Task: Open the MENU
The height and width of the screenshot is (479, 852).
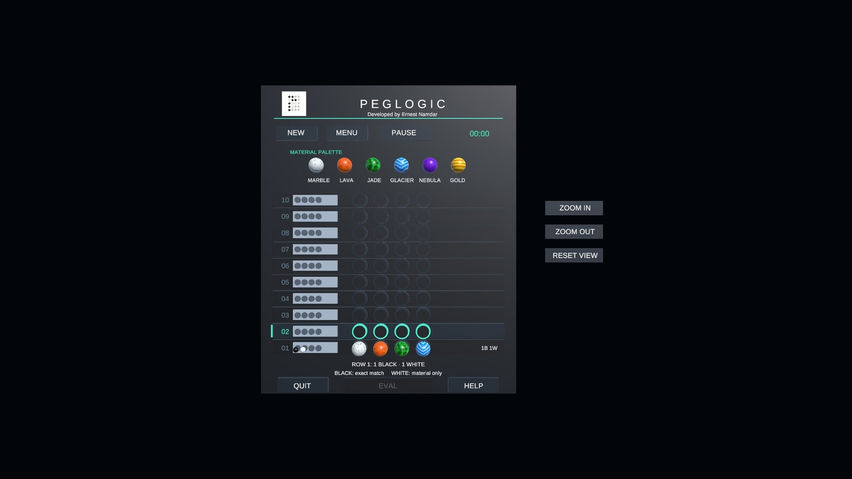Action: click(x=347, y=133)
